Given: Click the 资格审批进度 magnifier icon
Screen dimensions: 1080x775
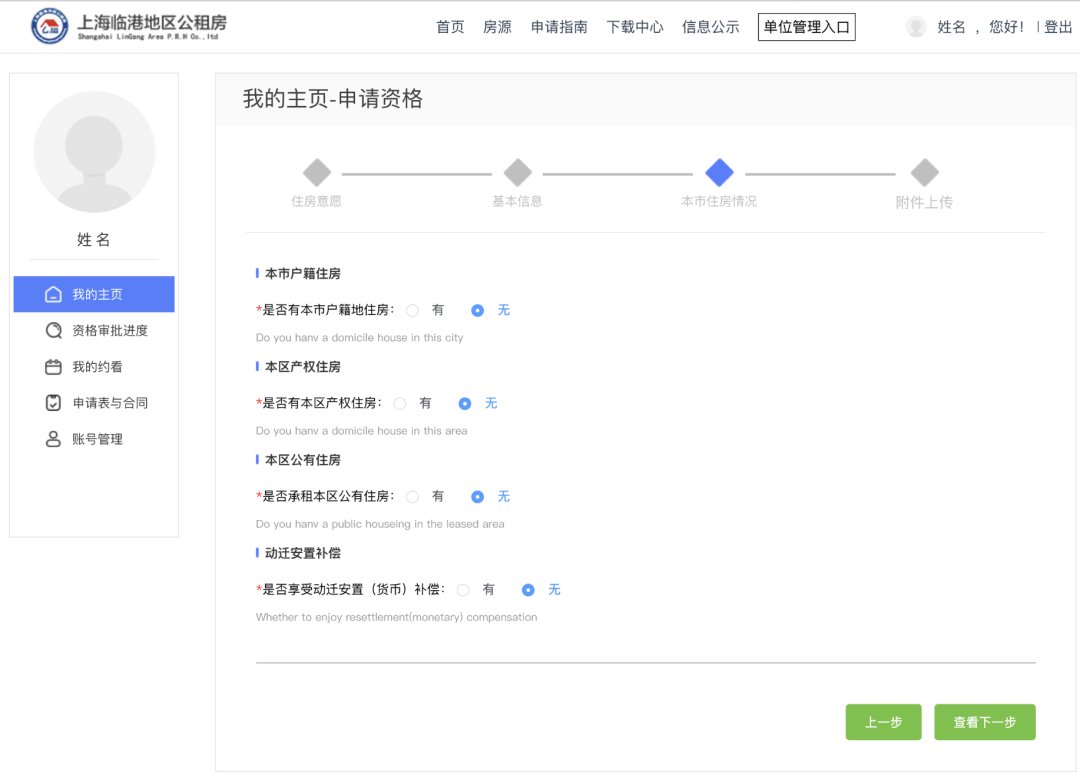Looking at the screenshot, I should click(x=54, y=331).
